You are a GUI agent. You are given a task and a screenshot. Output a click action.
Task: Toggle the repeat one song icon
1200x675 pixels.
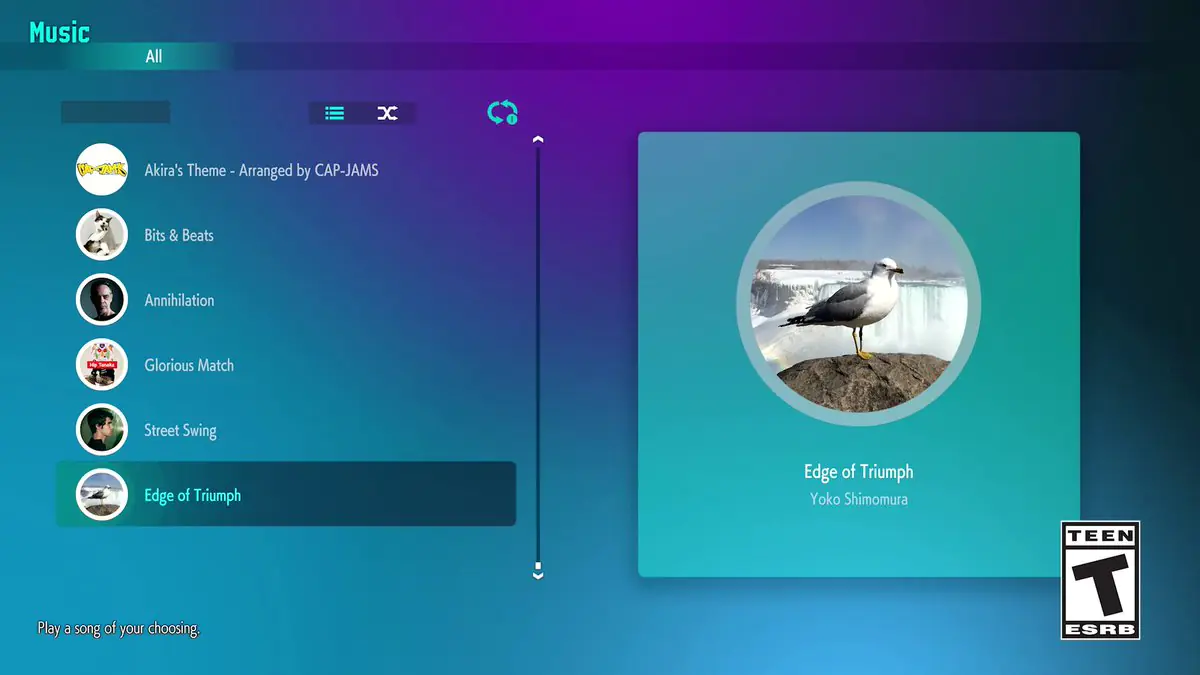point(502,113)
